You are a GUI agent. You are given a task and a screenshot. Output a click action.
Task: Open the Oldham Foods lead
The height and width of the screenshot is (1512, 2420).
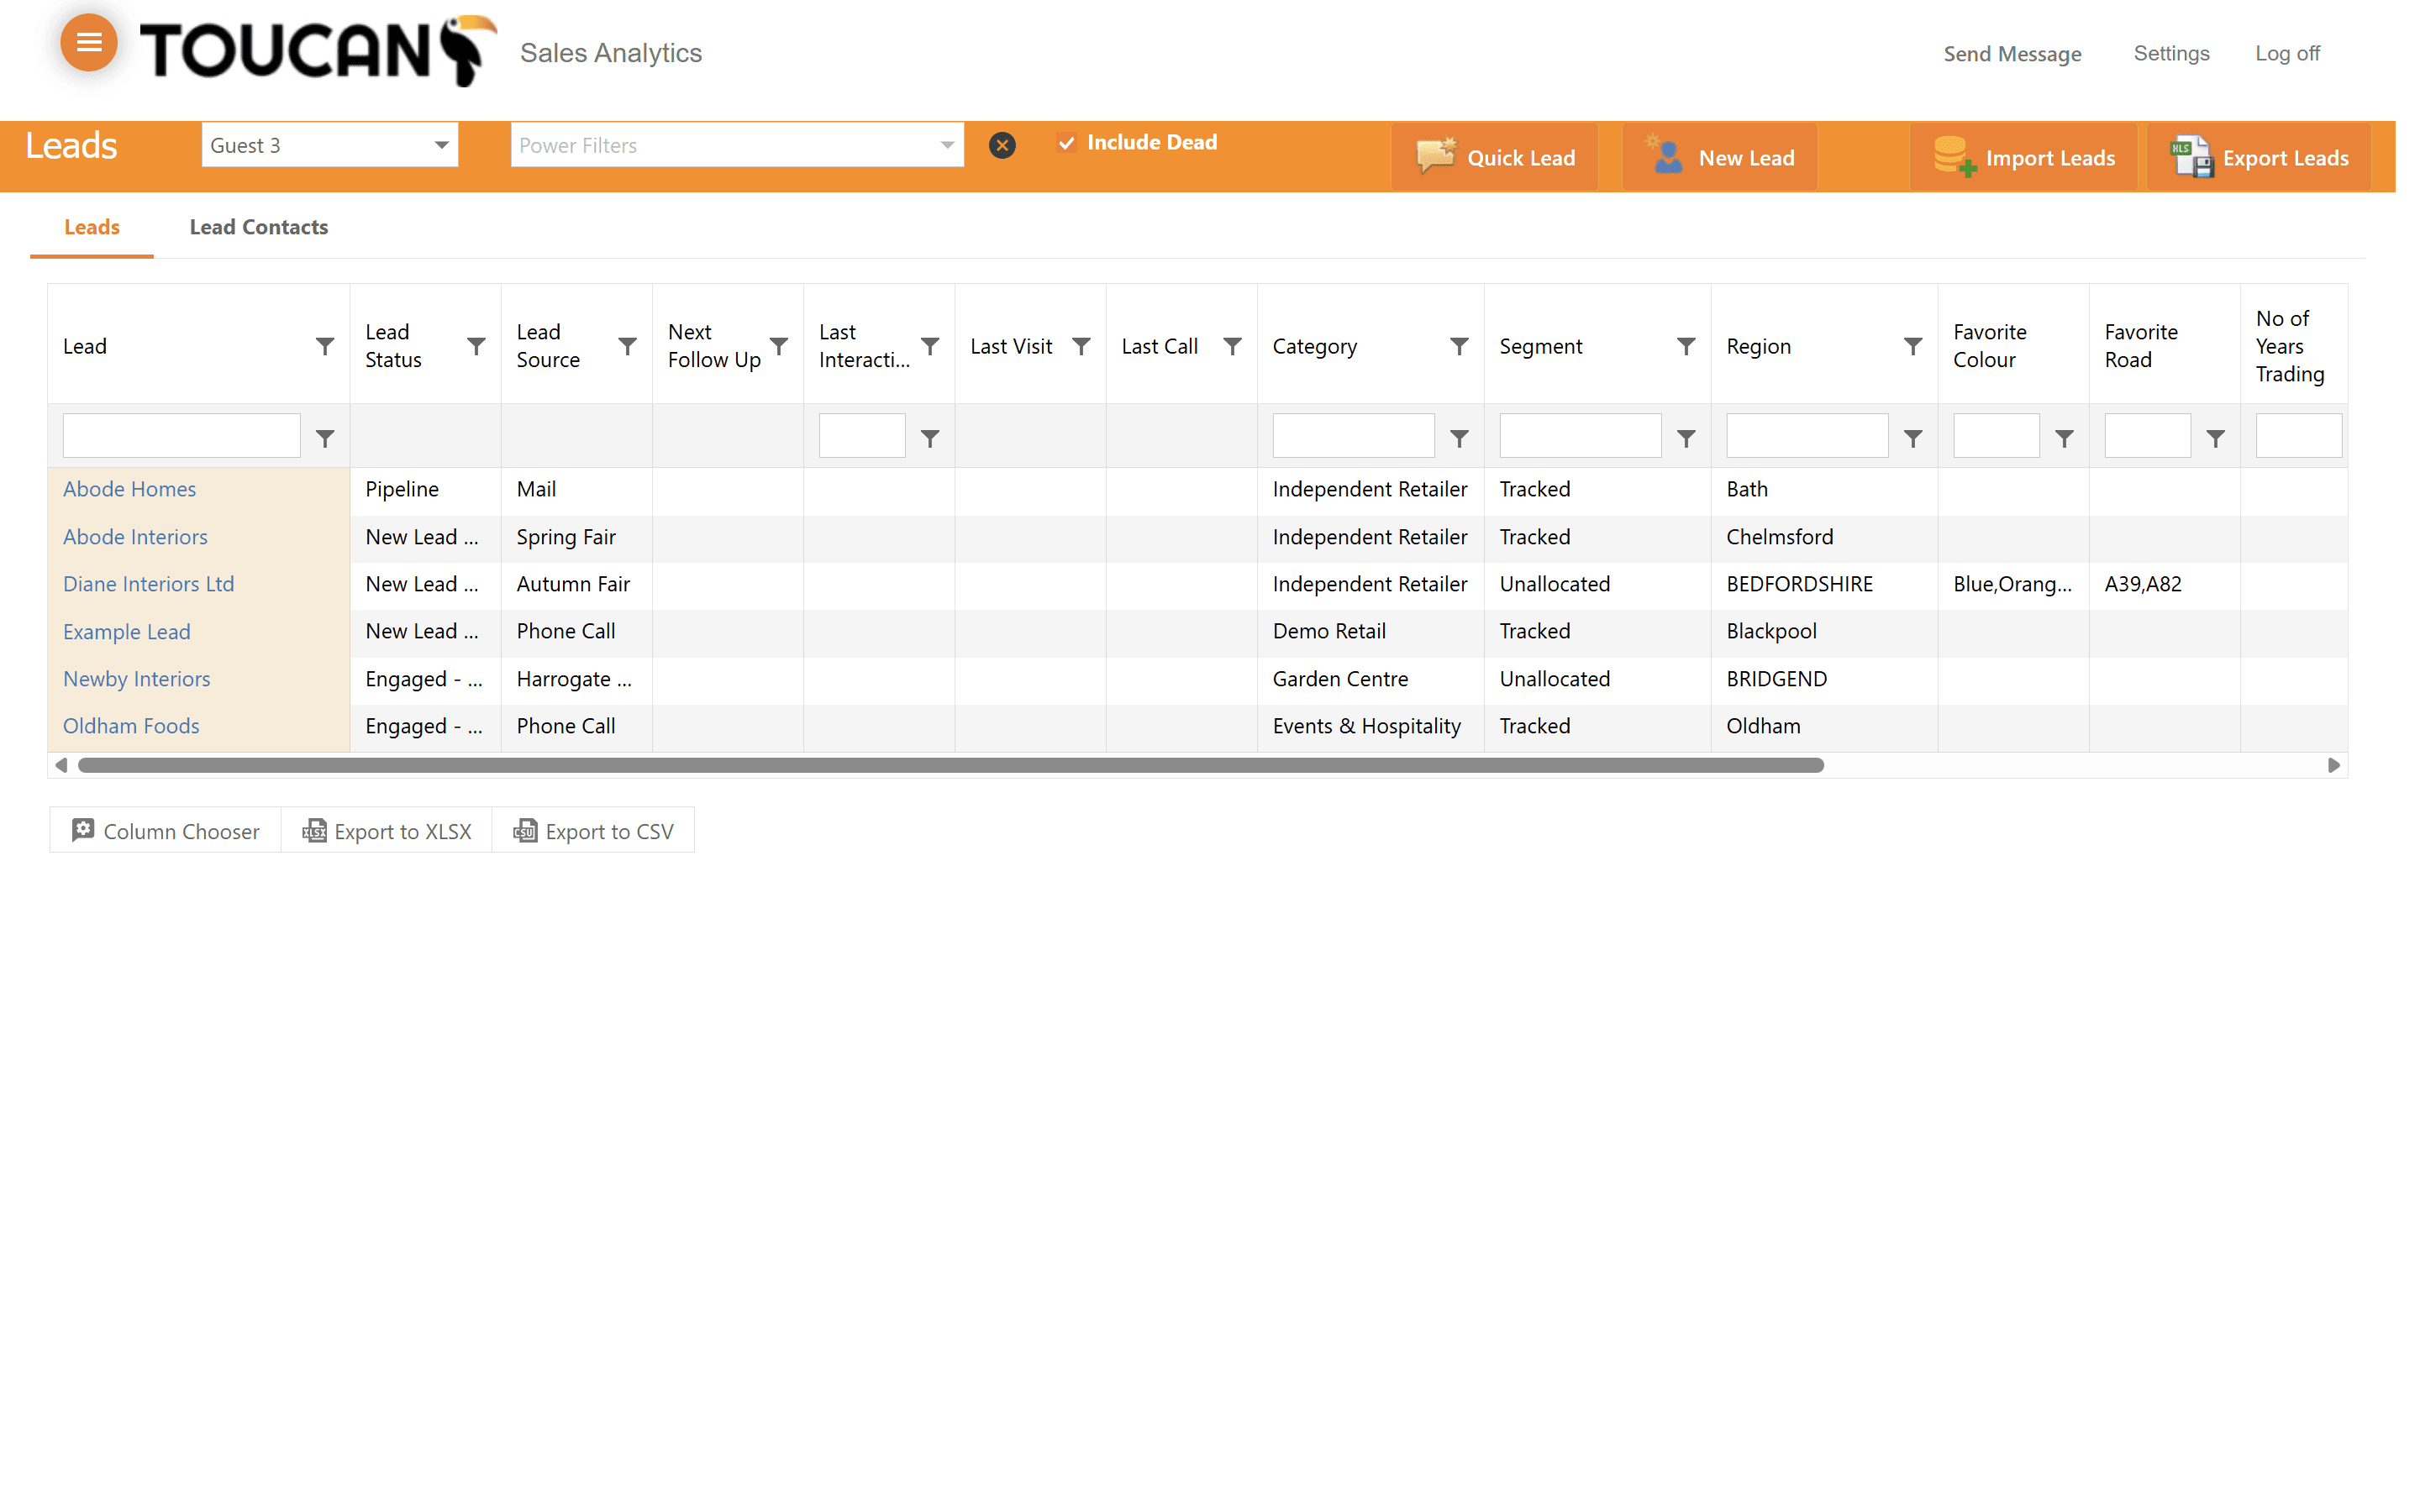point(131,726)
